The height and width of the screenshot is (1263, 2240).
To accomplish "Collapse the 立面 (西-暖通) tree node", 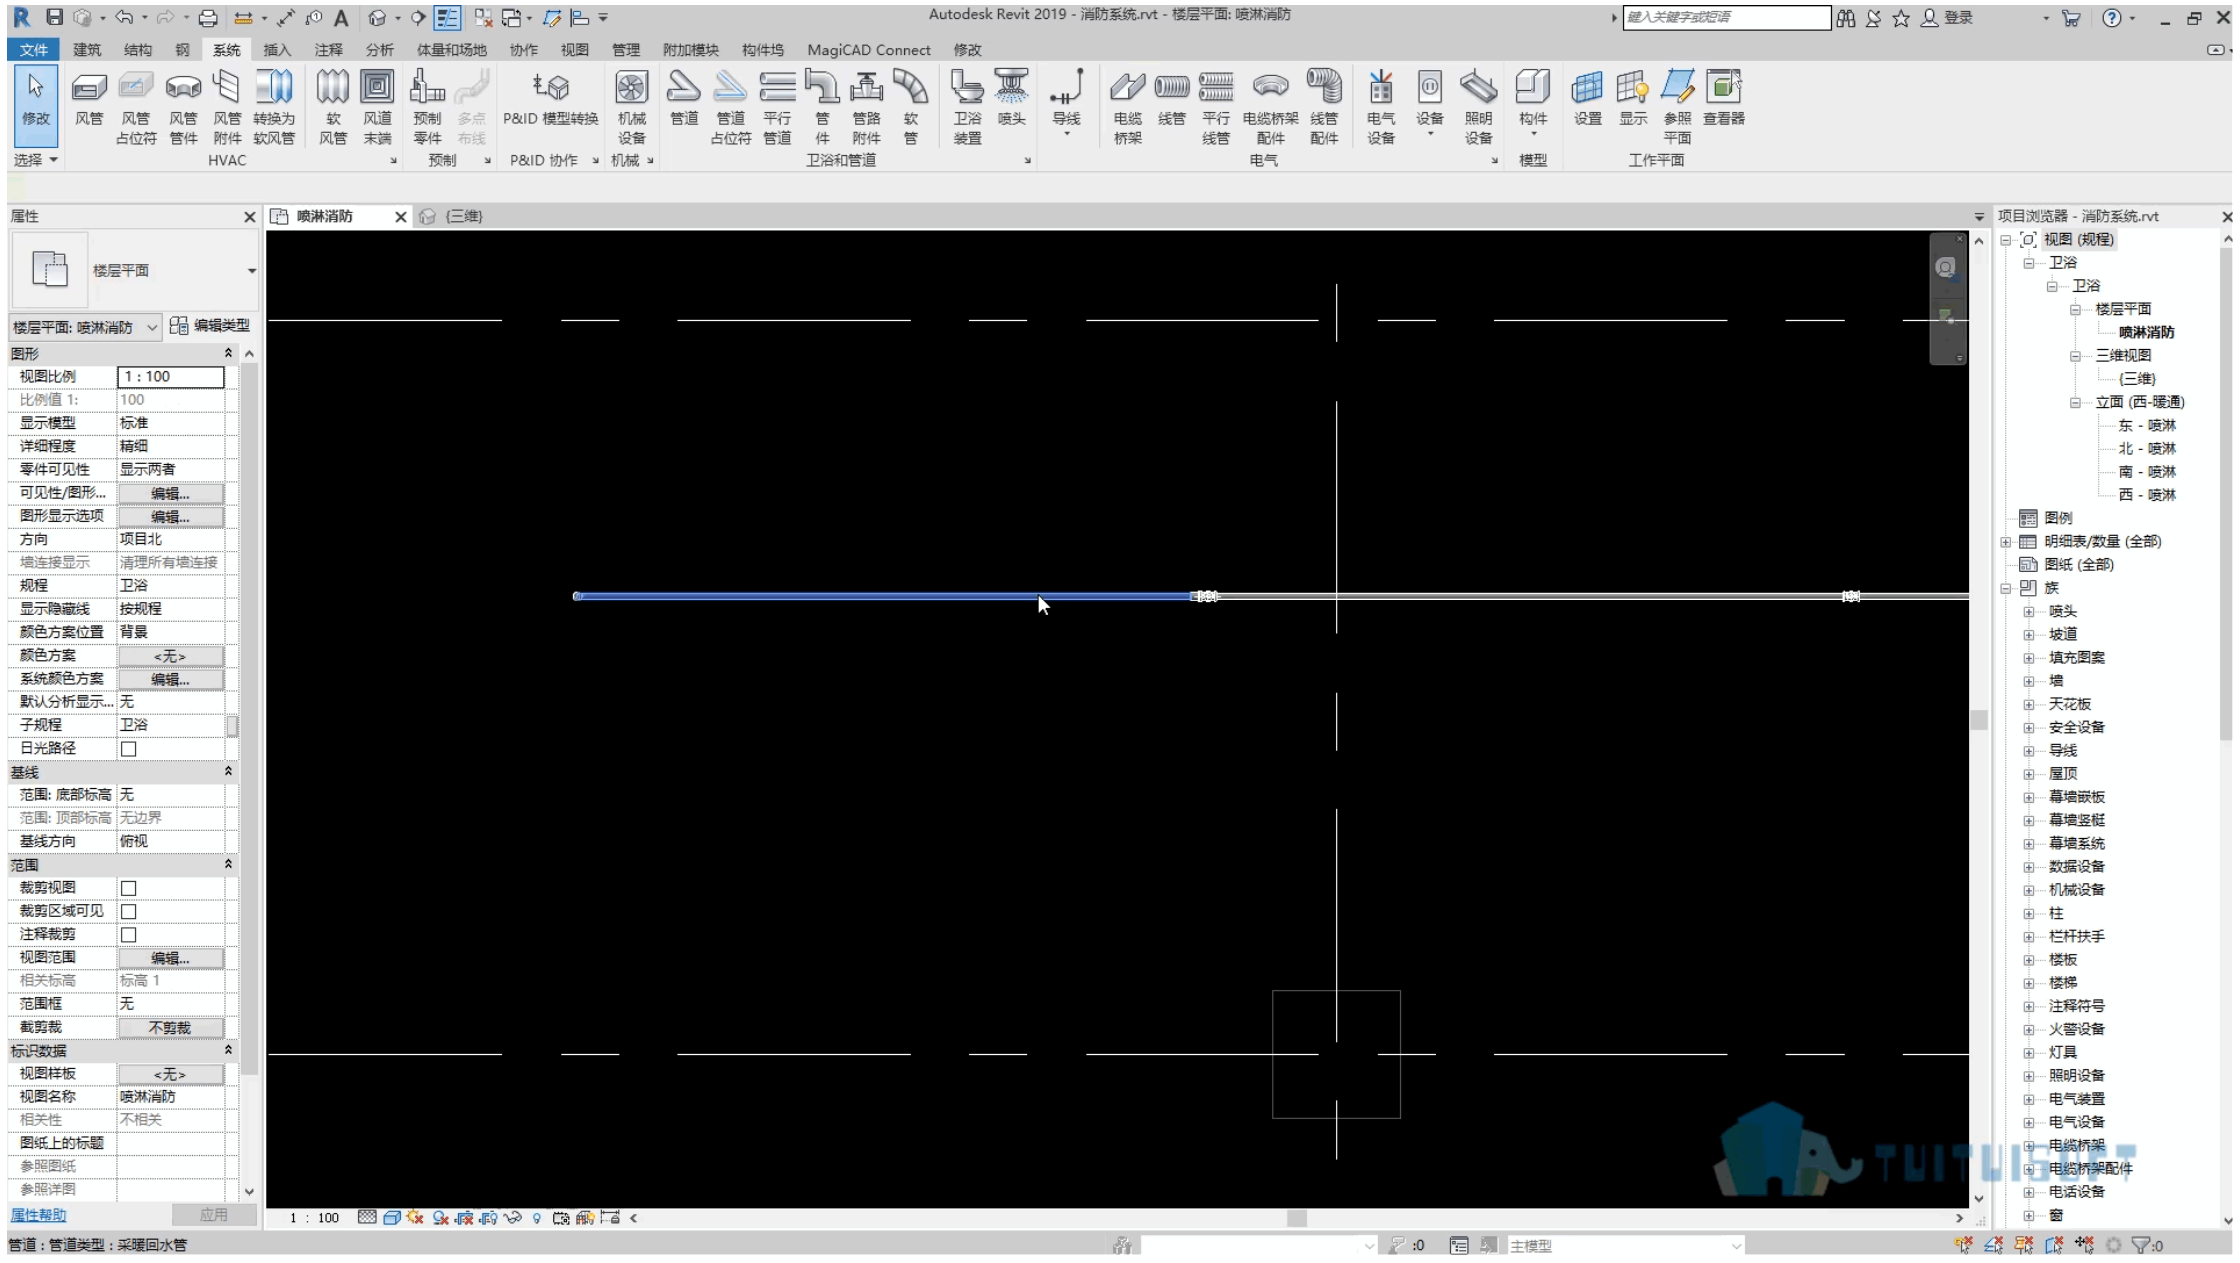I will pyautogui.click(x=2076, y=402).
